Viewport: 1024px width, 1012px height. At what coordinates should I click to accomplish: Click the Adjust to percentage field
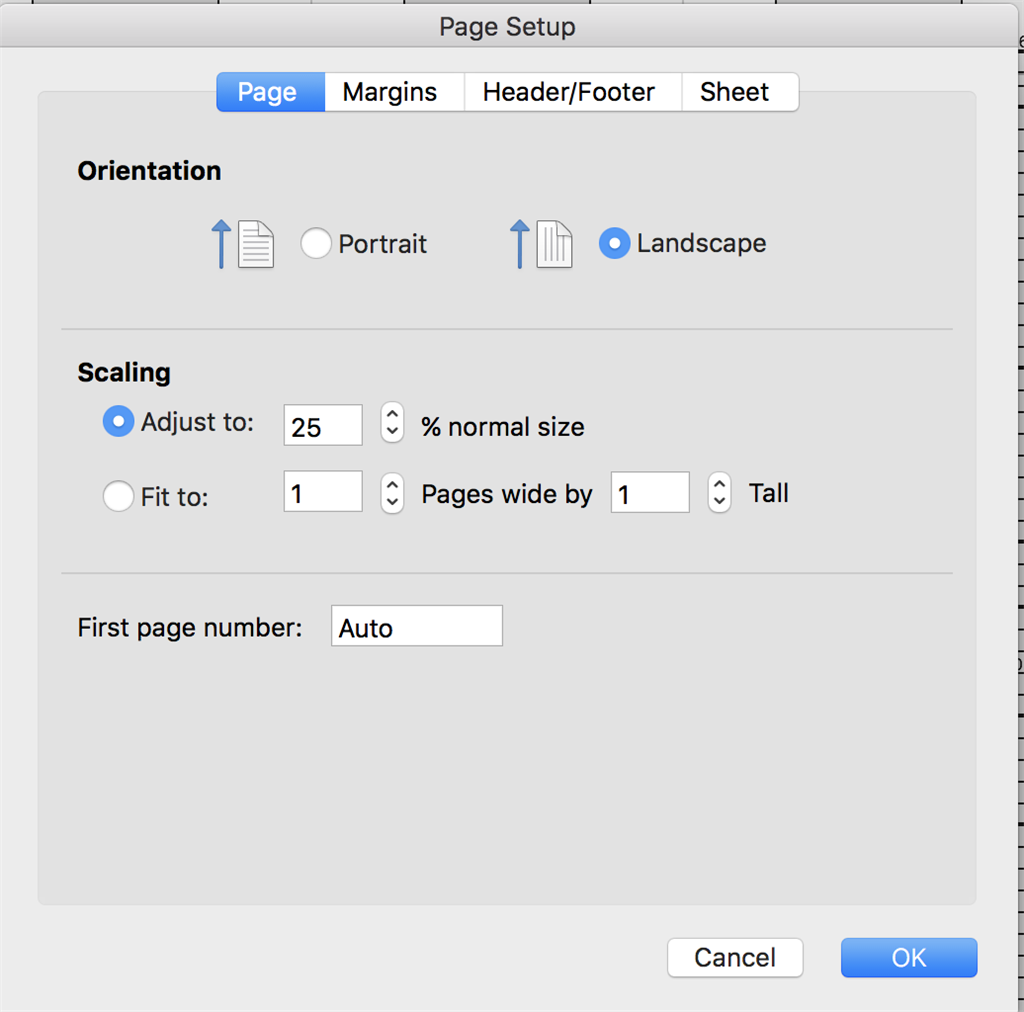click(322, 425)
